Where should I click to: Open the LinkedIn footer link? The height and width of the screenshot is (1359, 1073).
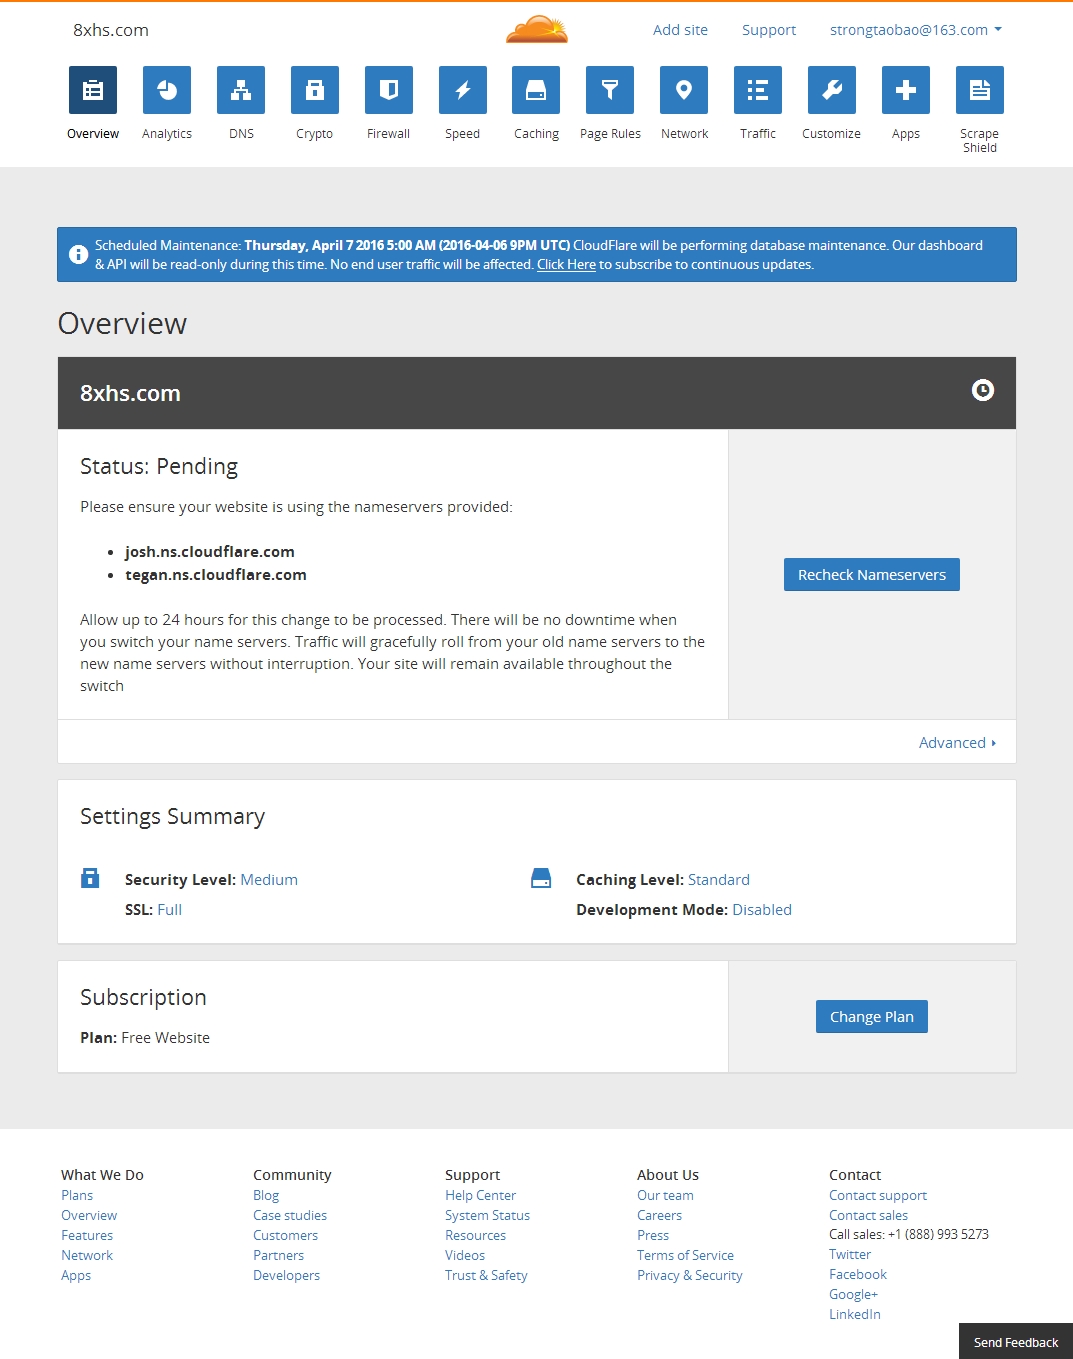pos(855,1315)
